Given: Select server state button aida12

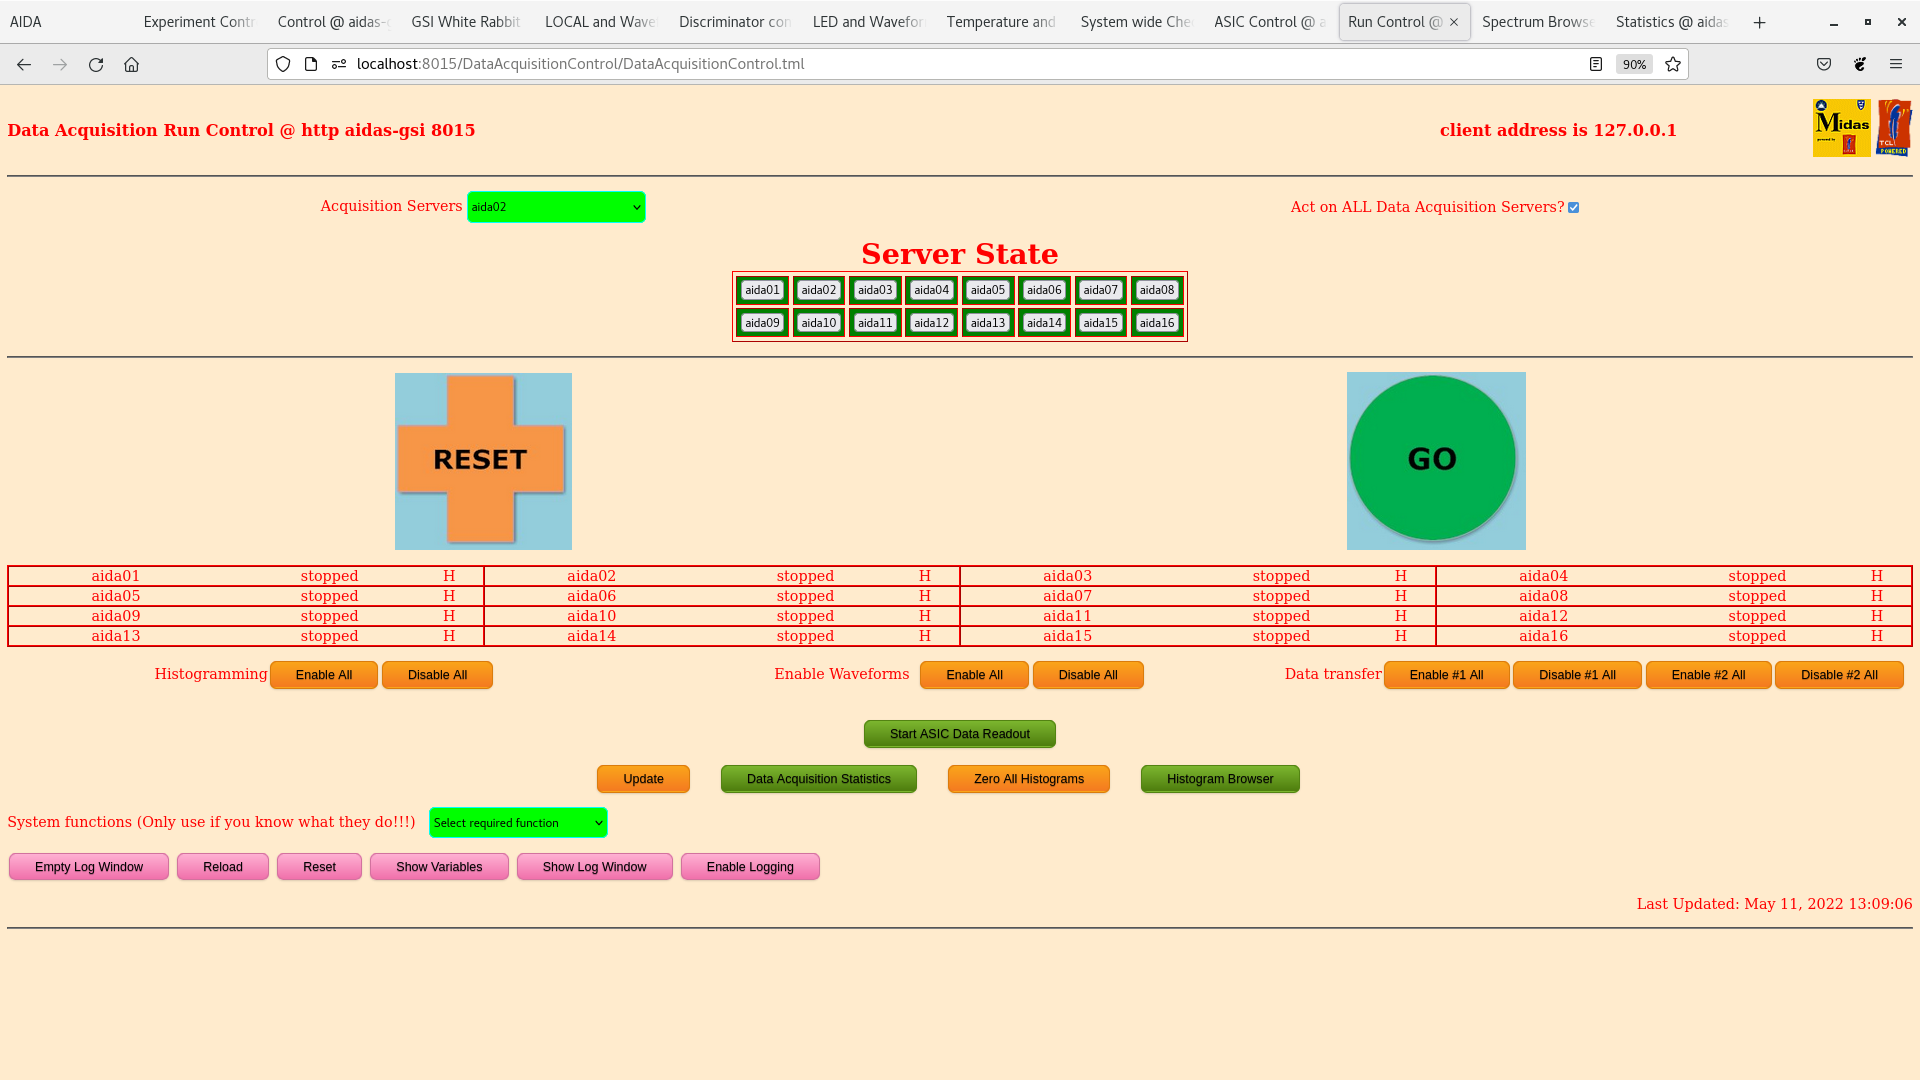Looking at the screenshot, I should (x=931, y=323).
